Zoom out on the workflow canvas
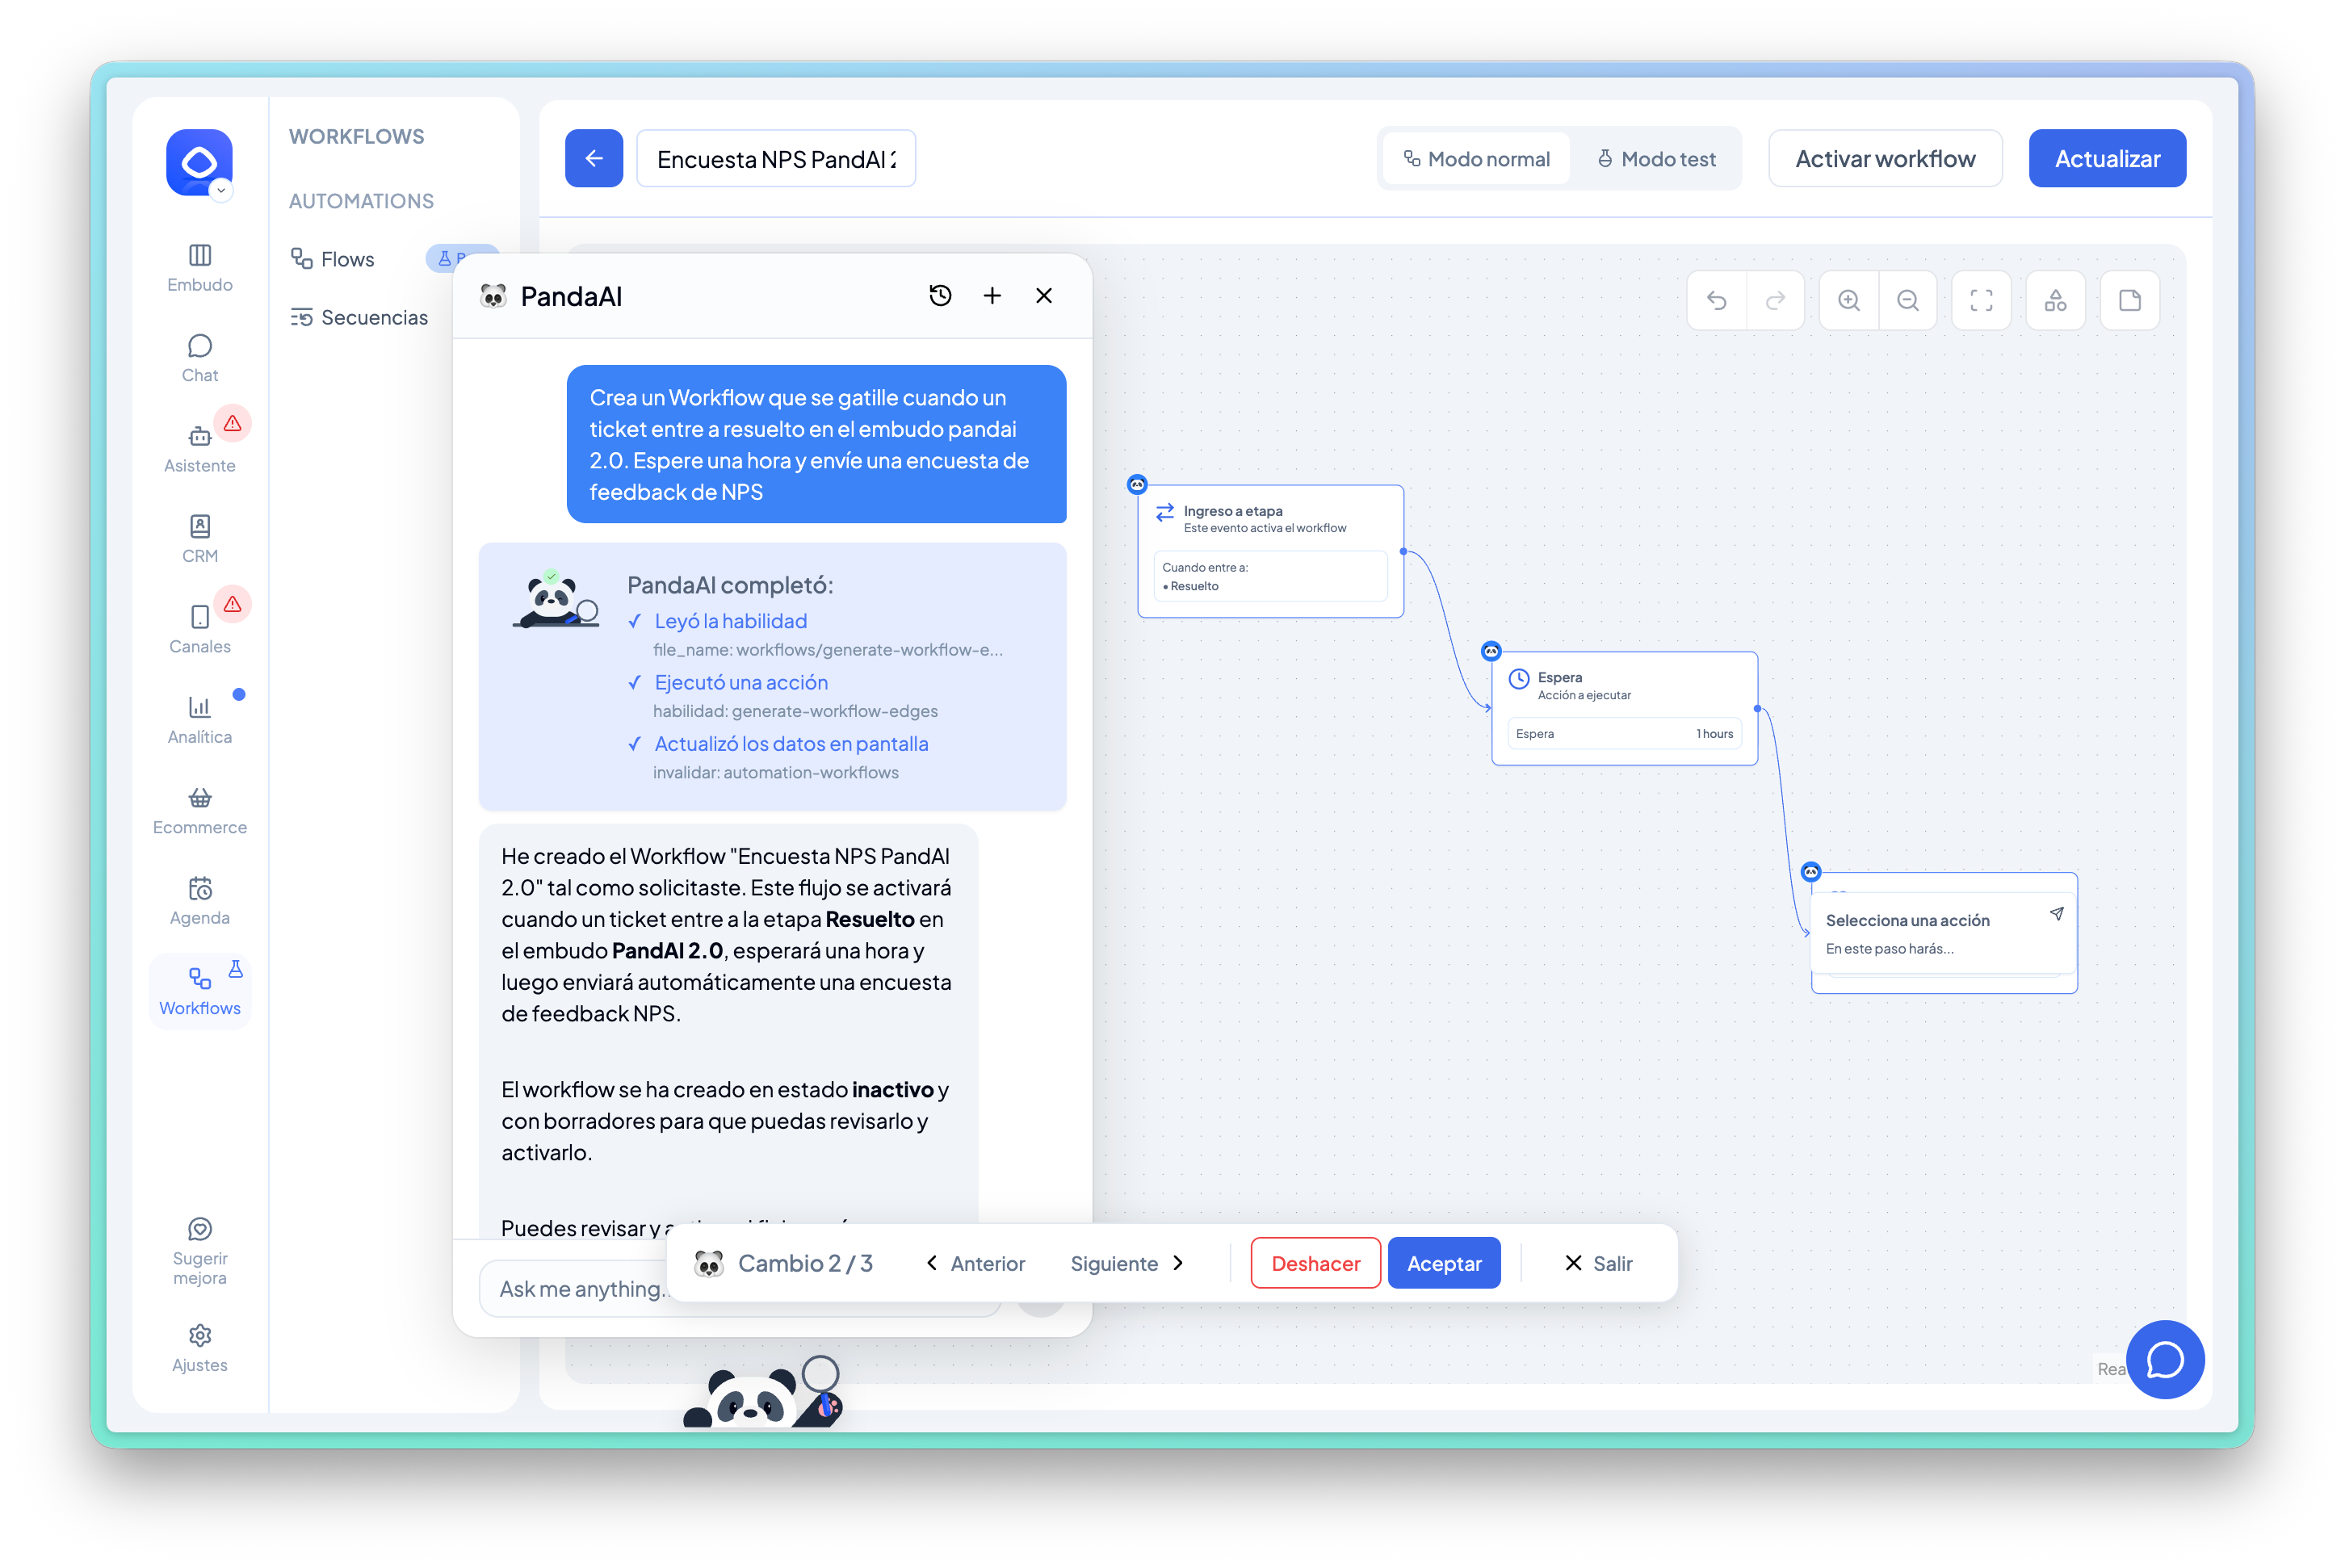 coord(1908,300)
